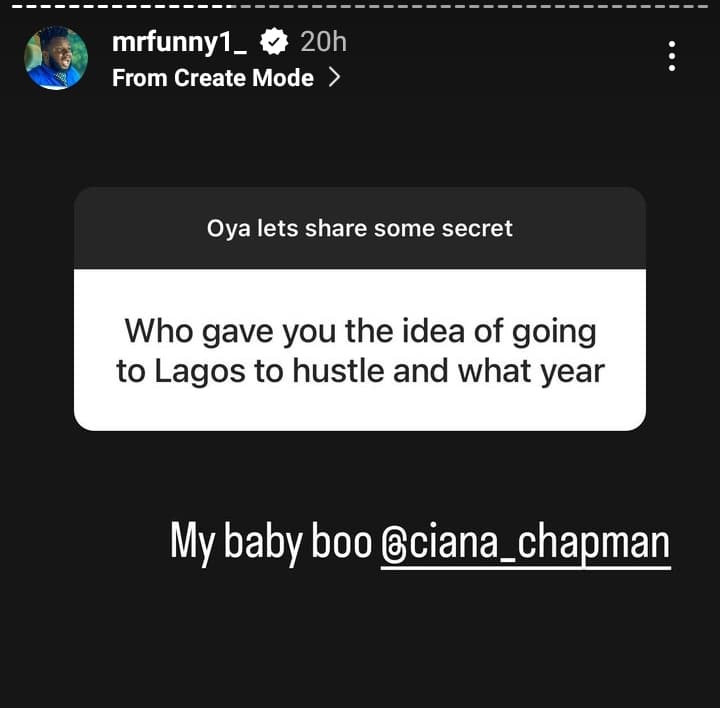
Task: Expand the chevron beside From Create Mode
Action: click(334, 78)
